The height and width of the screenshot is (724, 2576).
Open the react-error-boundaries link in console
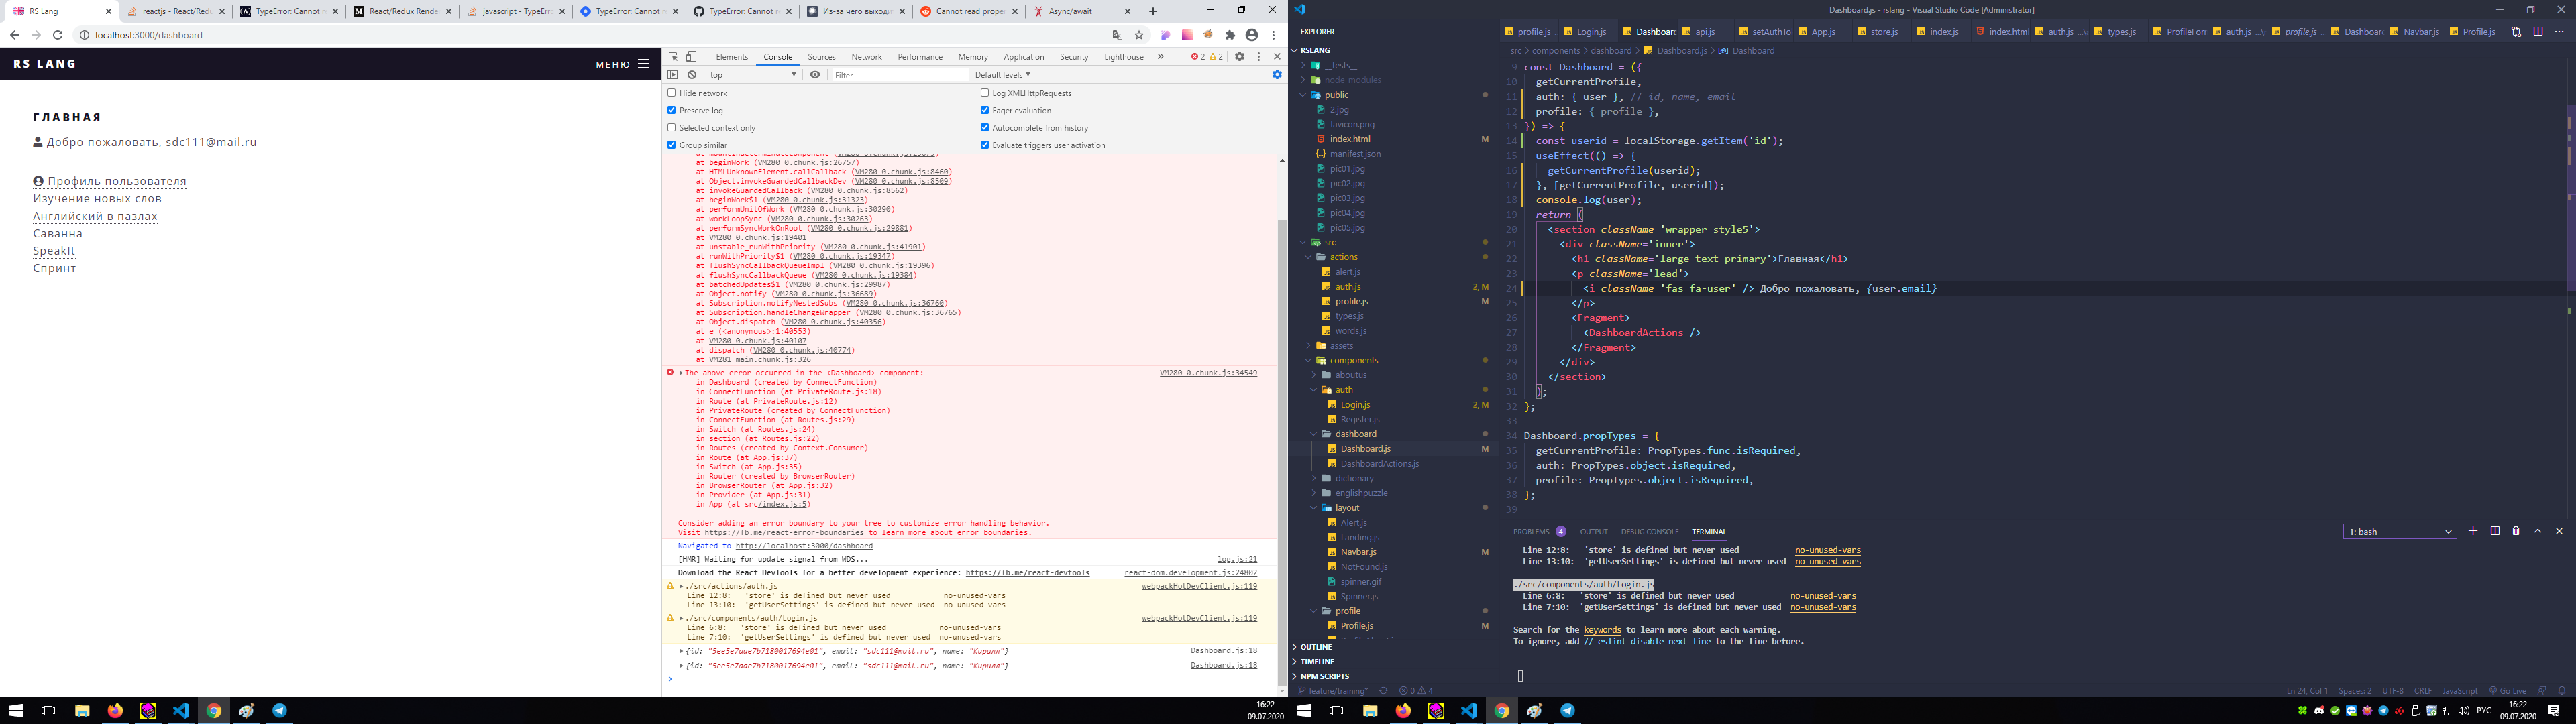[x=783, y=533]
